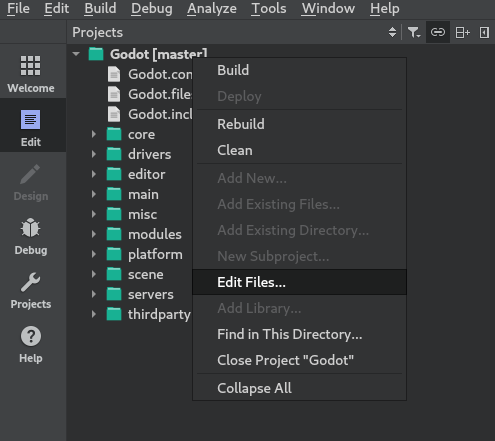This screenshot has height=441, width=495.
Task: Select the Godot.config file icon
Action: point(114,74)
